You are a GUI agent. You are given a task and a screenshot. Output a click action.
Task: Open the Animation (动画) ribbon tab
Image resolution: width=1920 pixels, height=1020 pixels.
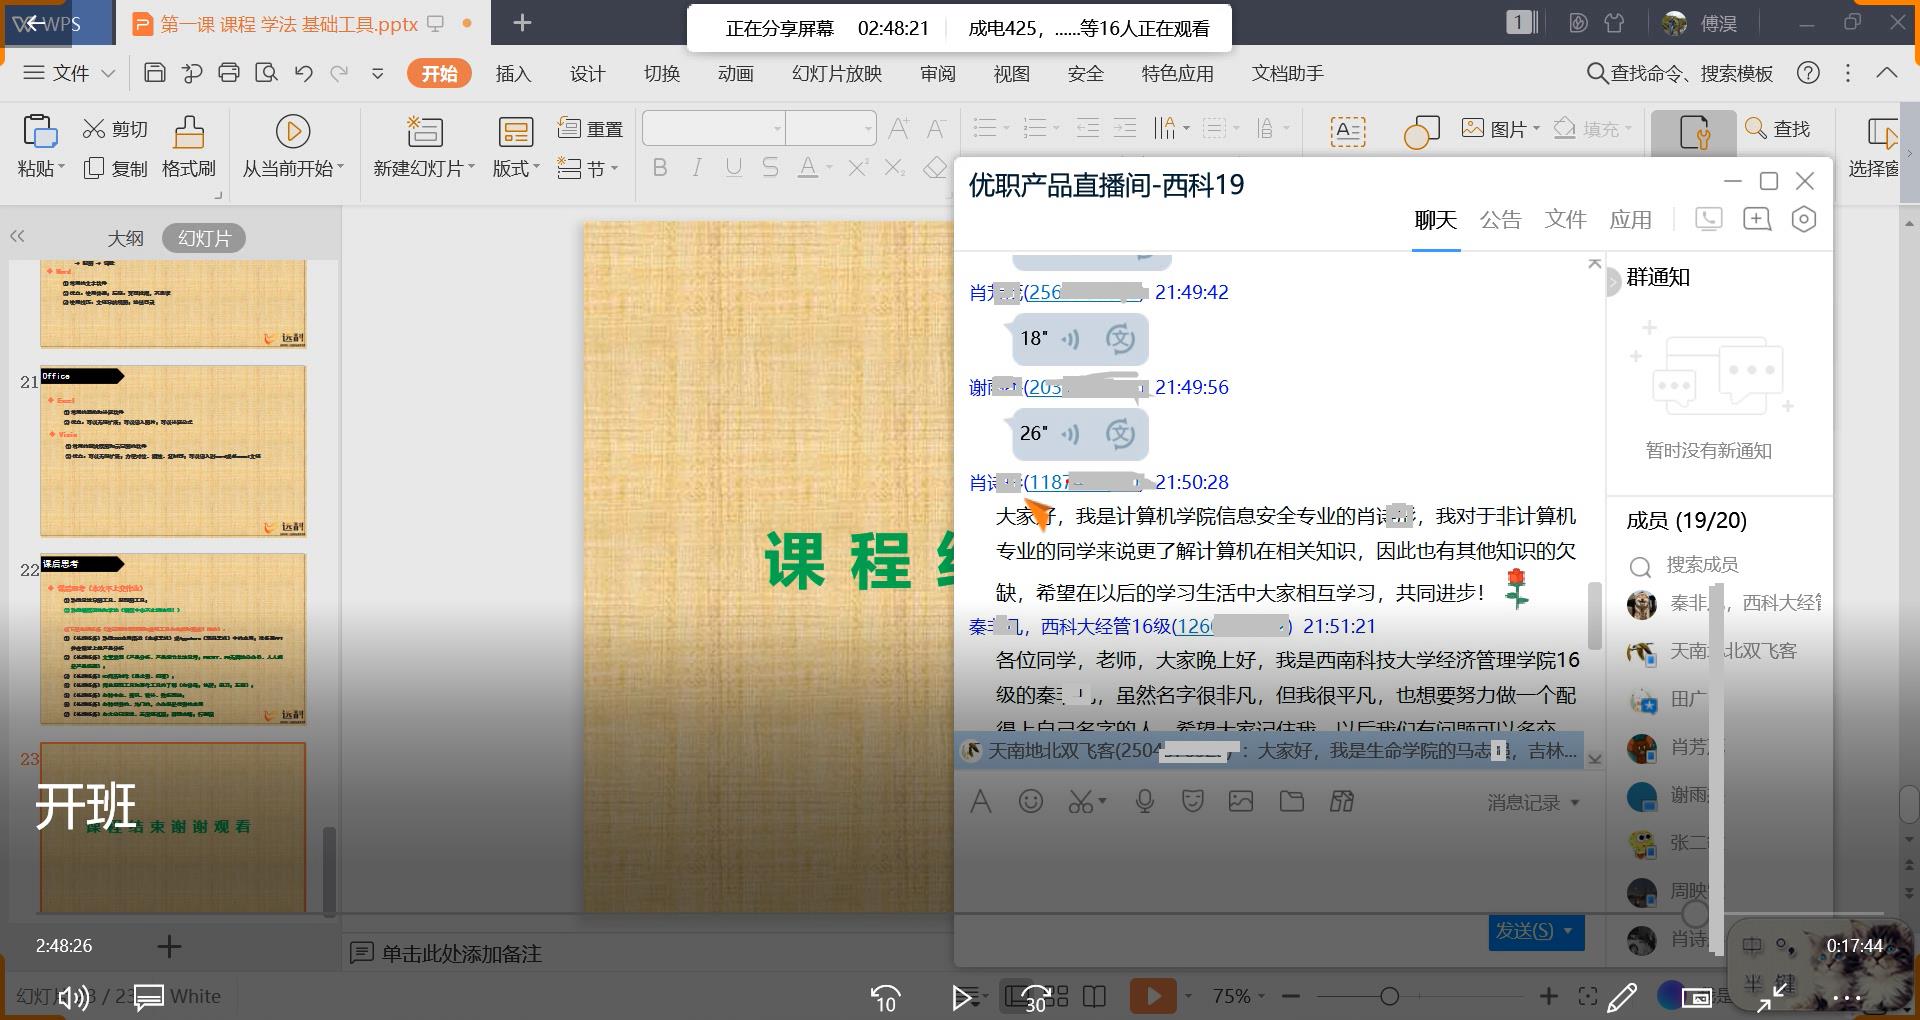pyautogui.click(x=735, y=73)
